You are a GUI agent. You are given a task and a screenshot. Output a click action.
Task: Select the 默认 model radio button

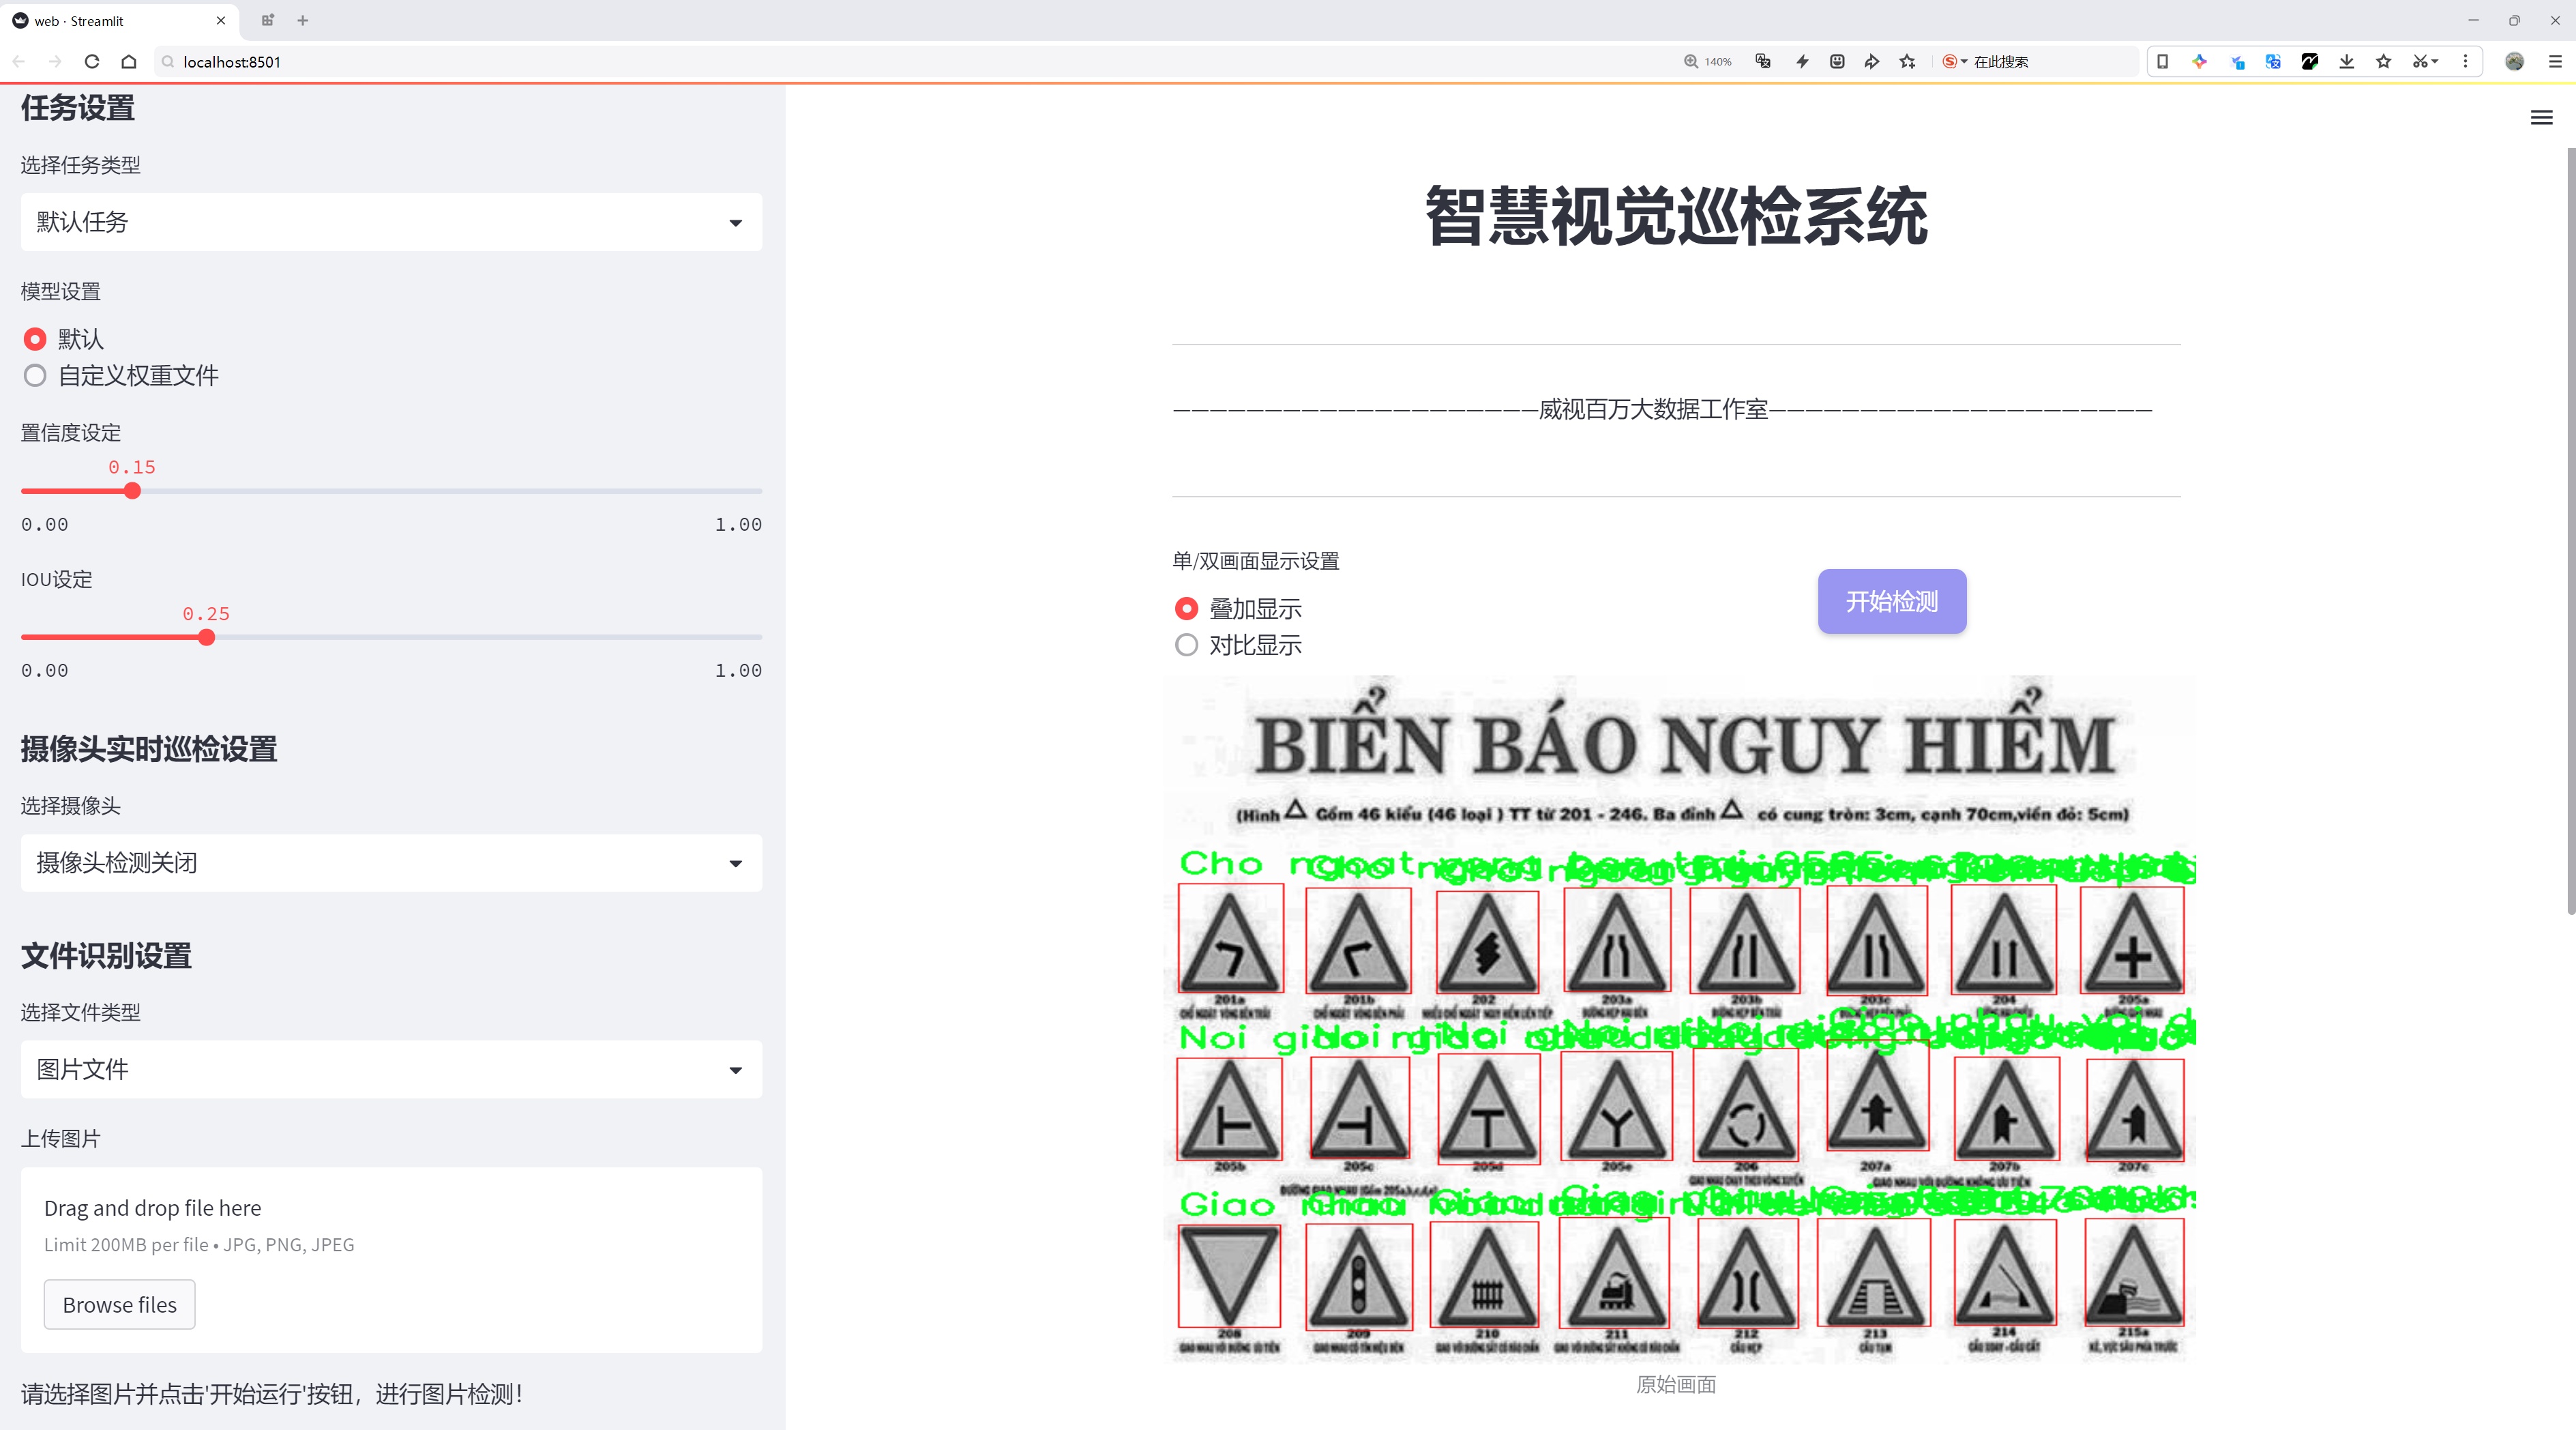[x=35, y=339]
